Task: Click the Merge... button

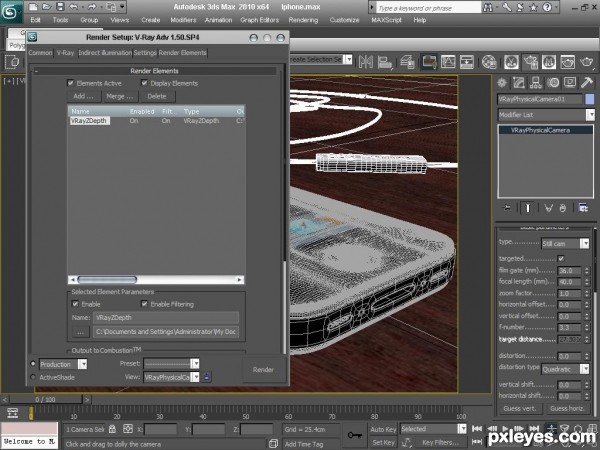Action: click(120, 96)
